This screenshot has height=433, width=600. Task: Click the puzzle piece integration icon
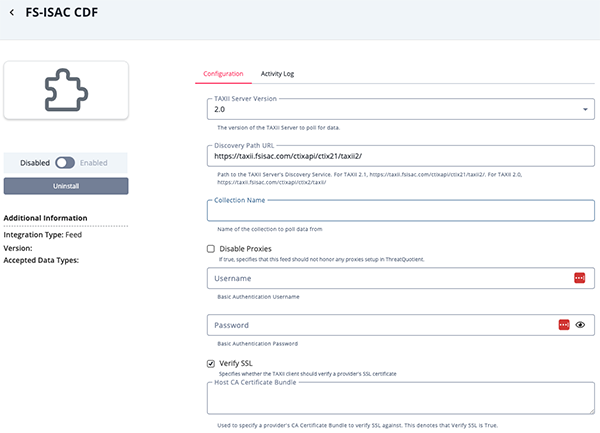(66, 90)
